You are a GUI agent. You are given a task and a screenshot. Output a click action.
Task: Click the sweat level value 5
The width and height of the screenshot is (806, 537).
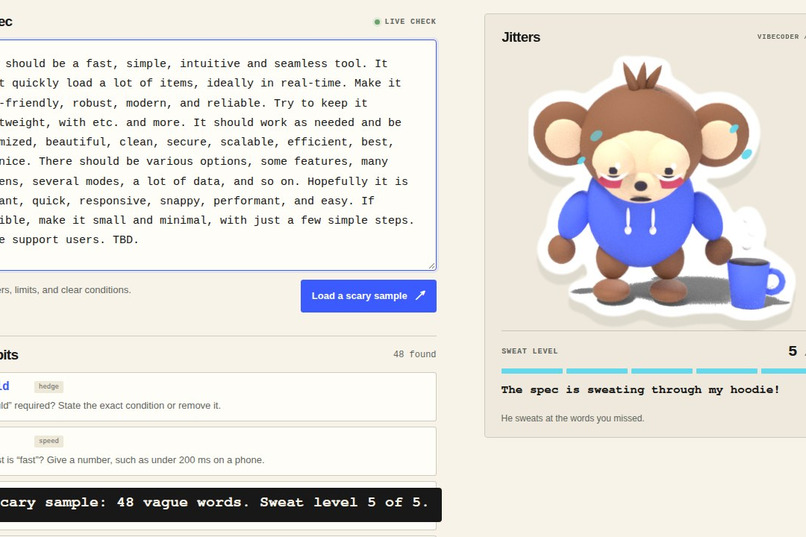(793, 351)
